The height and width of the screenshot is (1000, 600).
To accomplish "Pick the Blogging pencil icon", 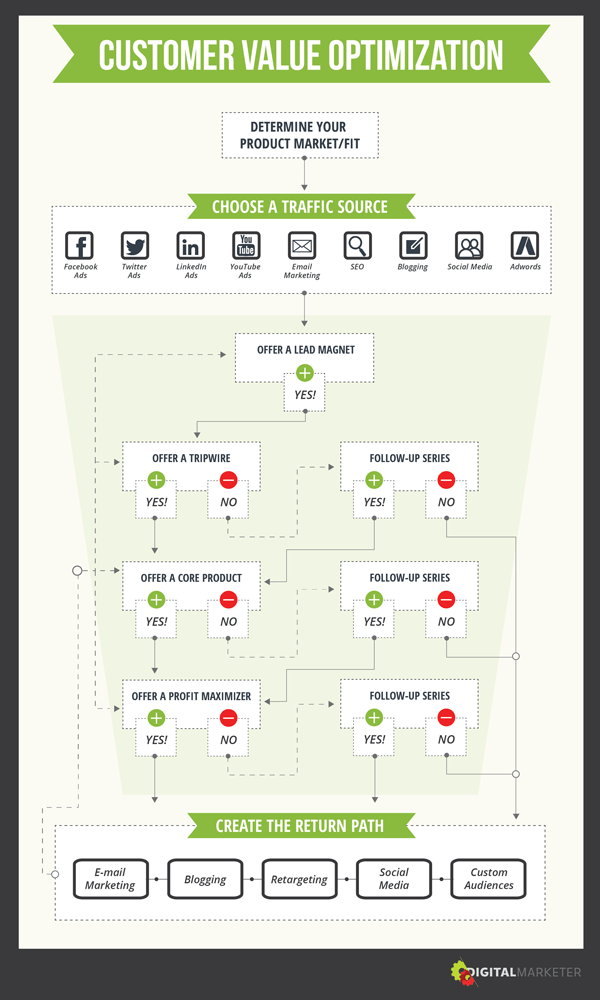I will coord(413,246).
